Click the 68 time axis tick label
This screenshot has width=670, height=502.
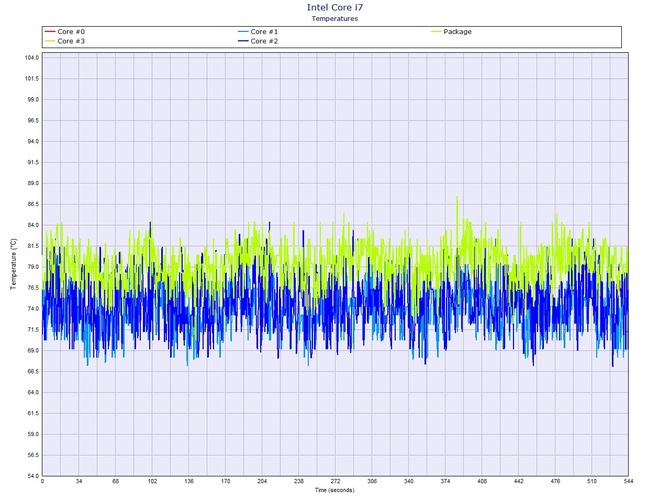[x=116, y=481]
